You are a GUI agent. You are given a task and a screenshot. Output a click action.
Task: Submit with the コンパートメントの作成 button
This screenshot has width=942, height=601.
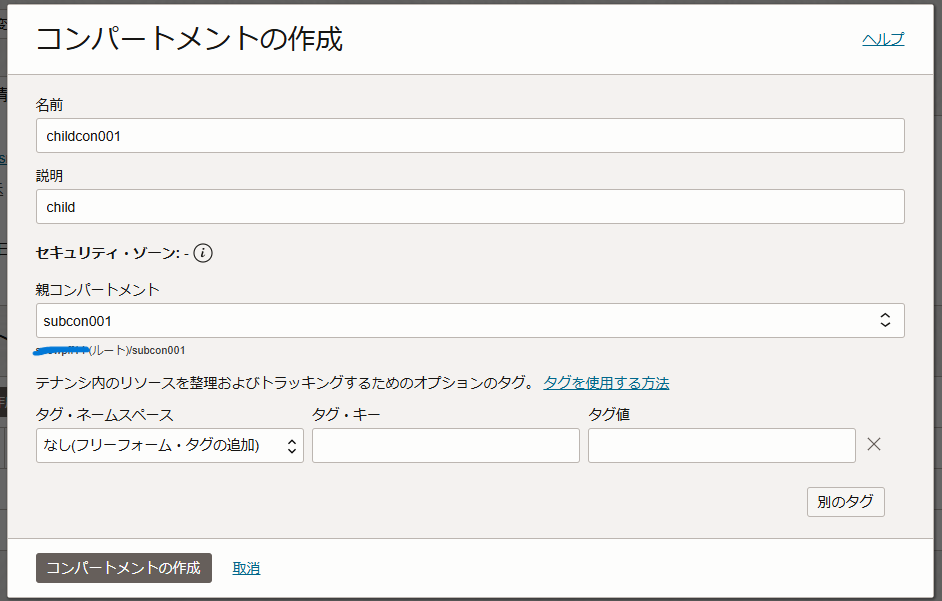pyautogui.click(x=124, y=568)
